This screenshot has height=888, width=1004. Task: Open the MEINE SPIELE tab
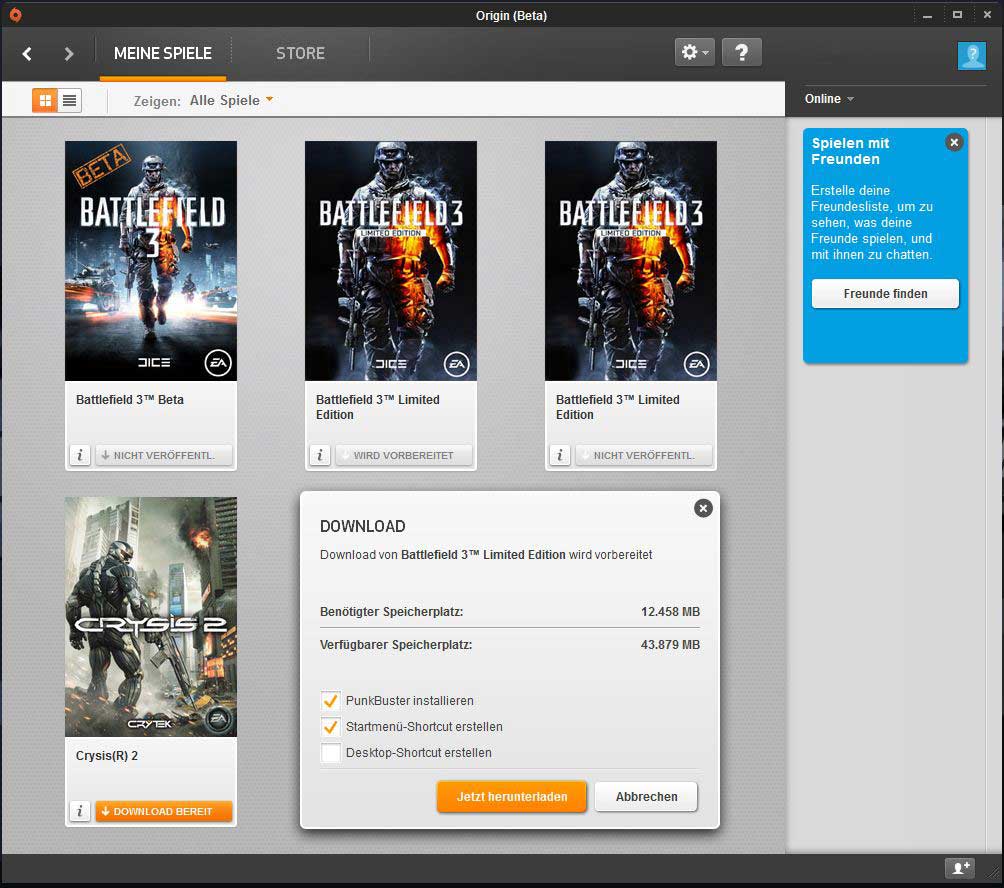[x=163, y=54]
